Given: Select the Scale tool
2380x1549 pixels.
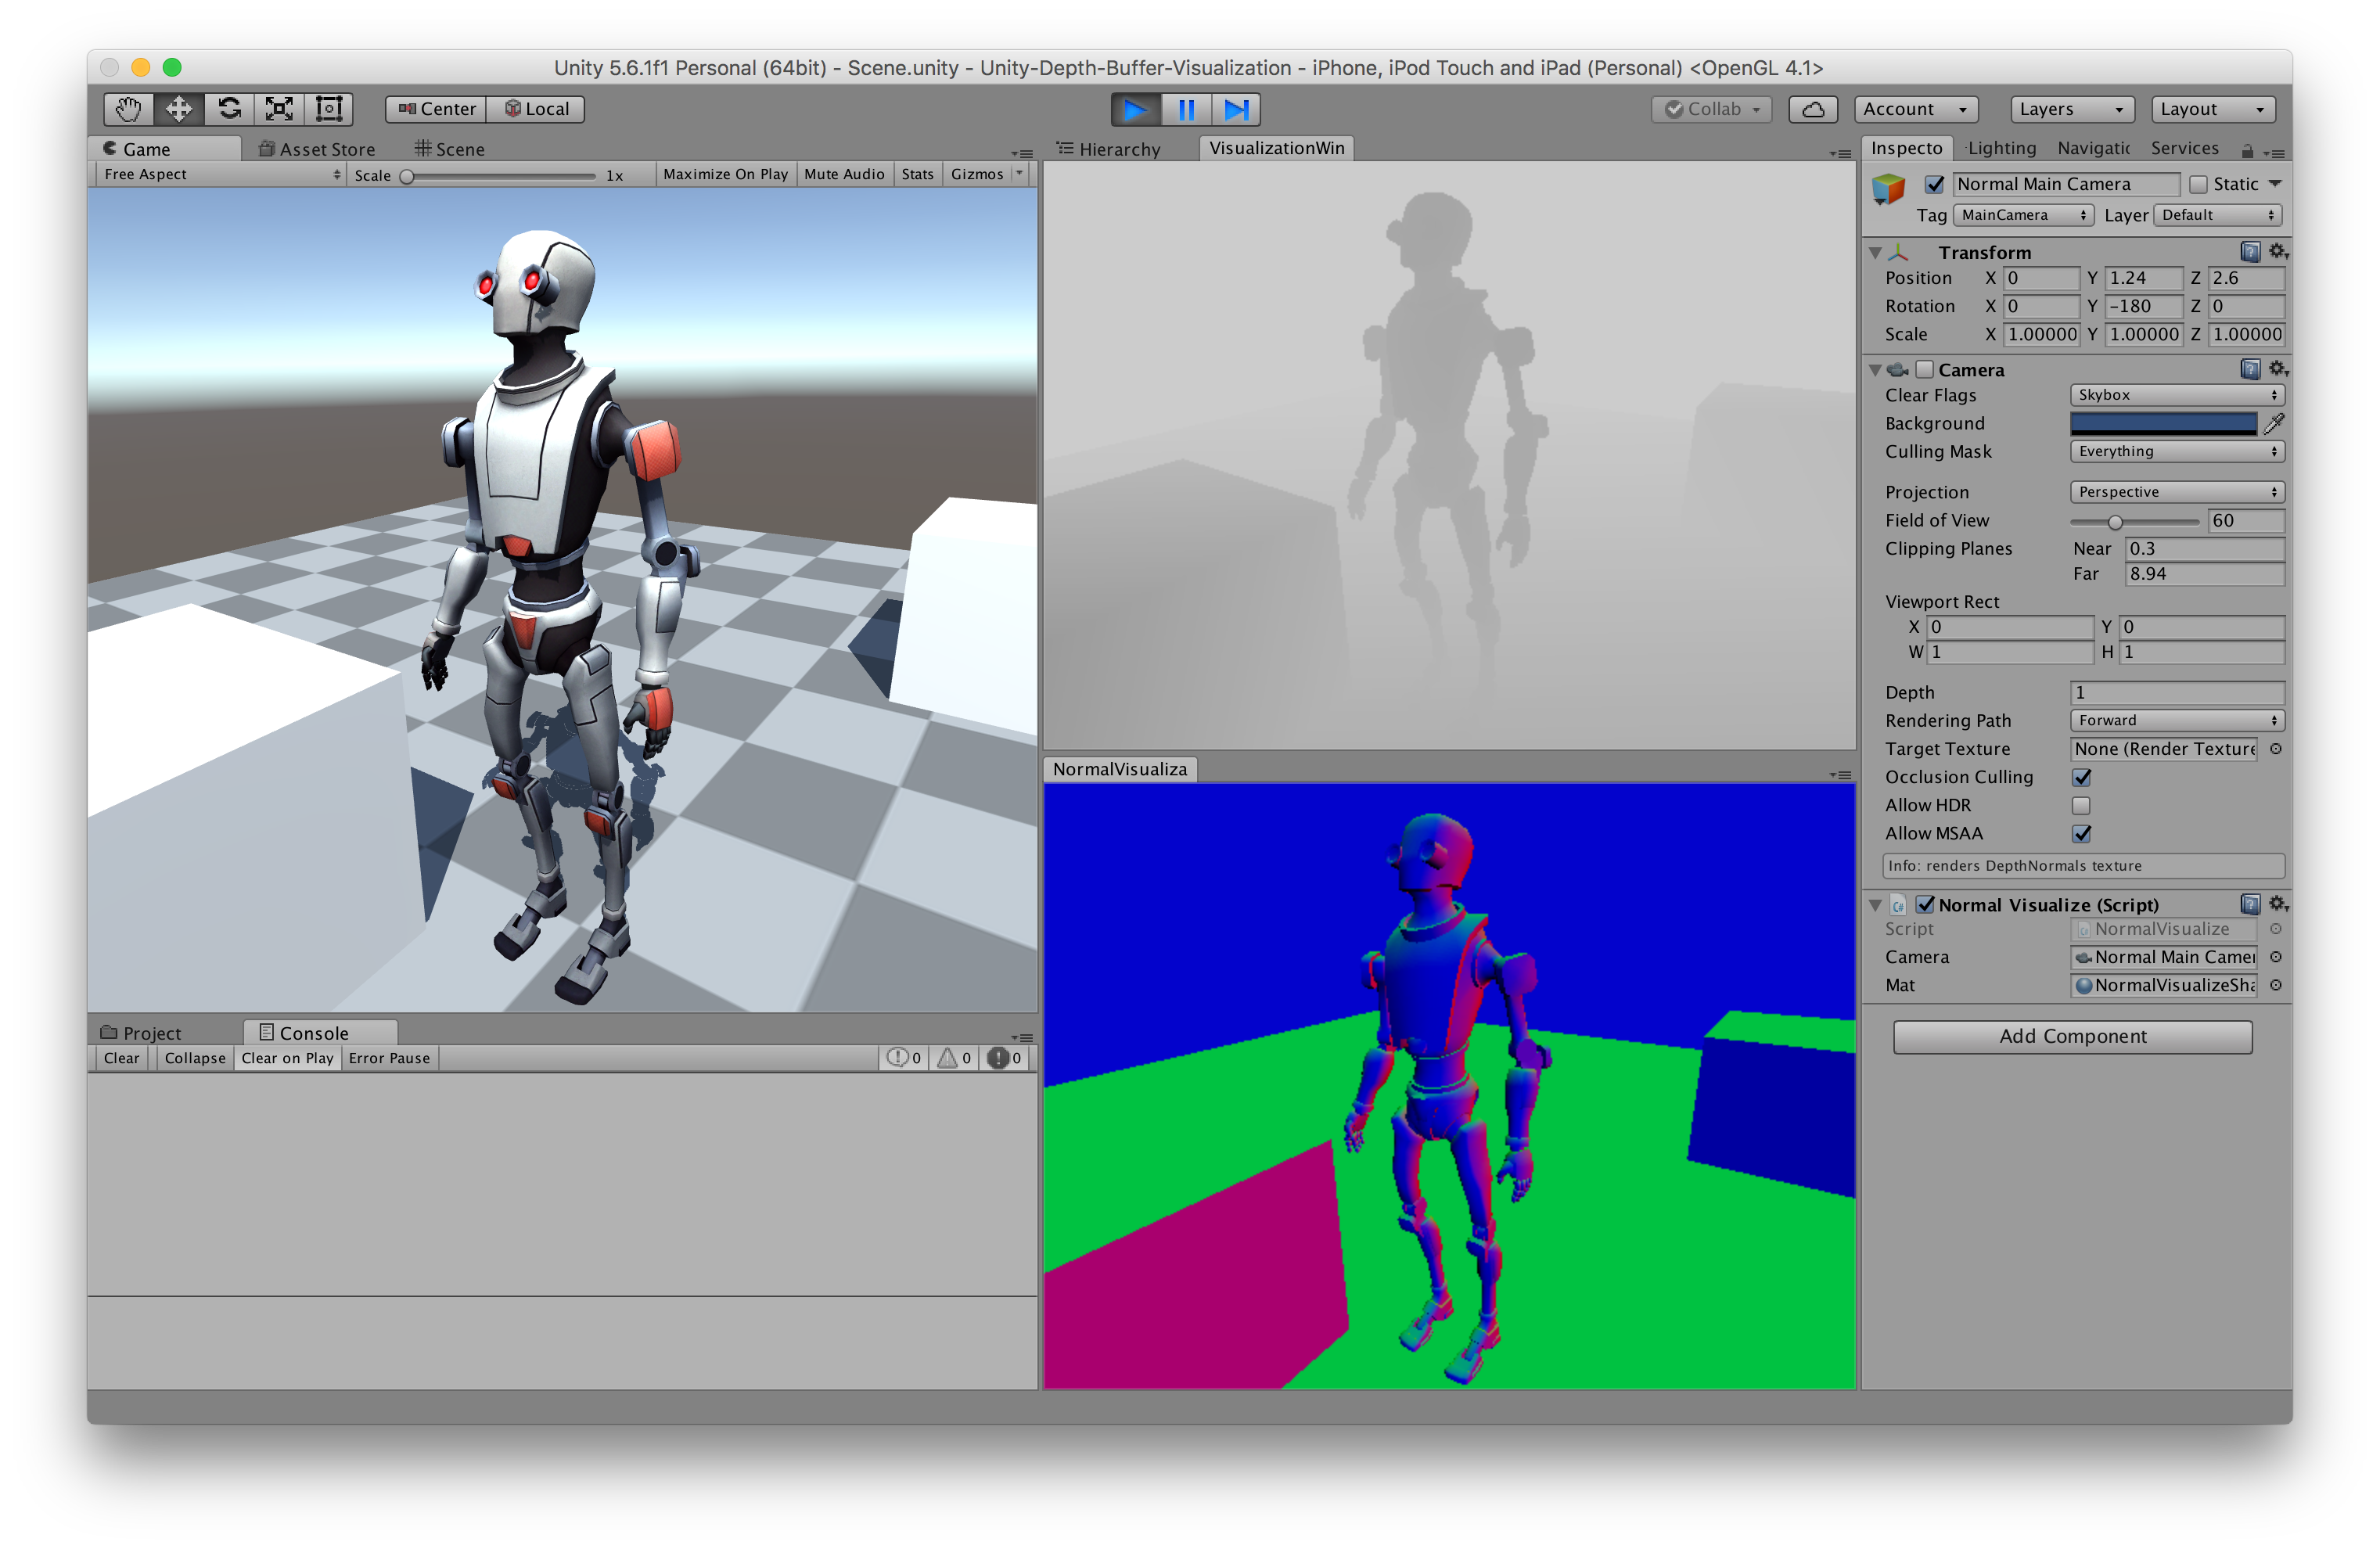Looking at the screenshot, I should 279,109.
